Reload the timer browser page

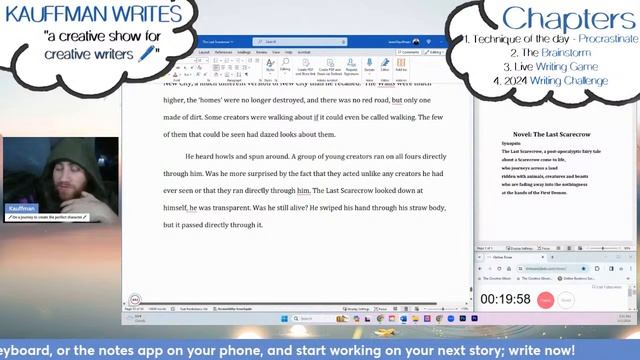click(499, 269)
